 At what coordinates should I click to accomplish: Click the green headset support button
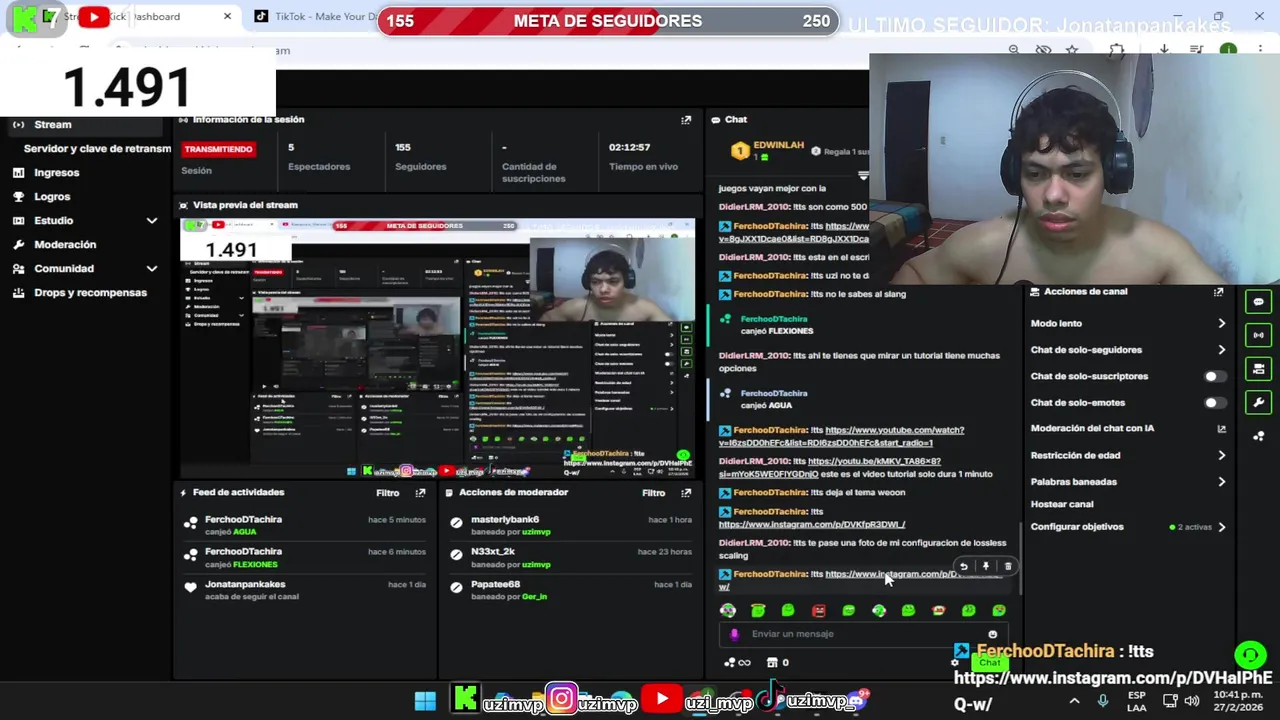point(1250,656)
